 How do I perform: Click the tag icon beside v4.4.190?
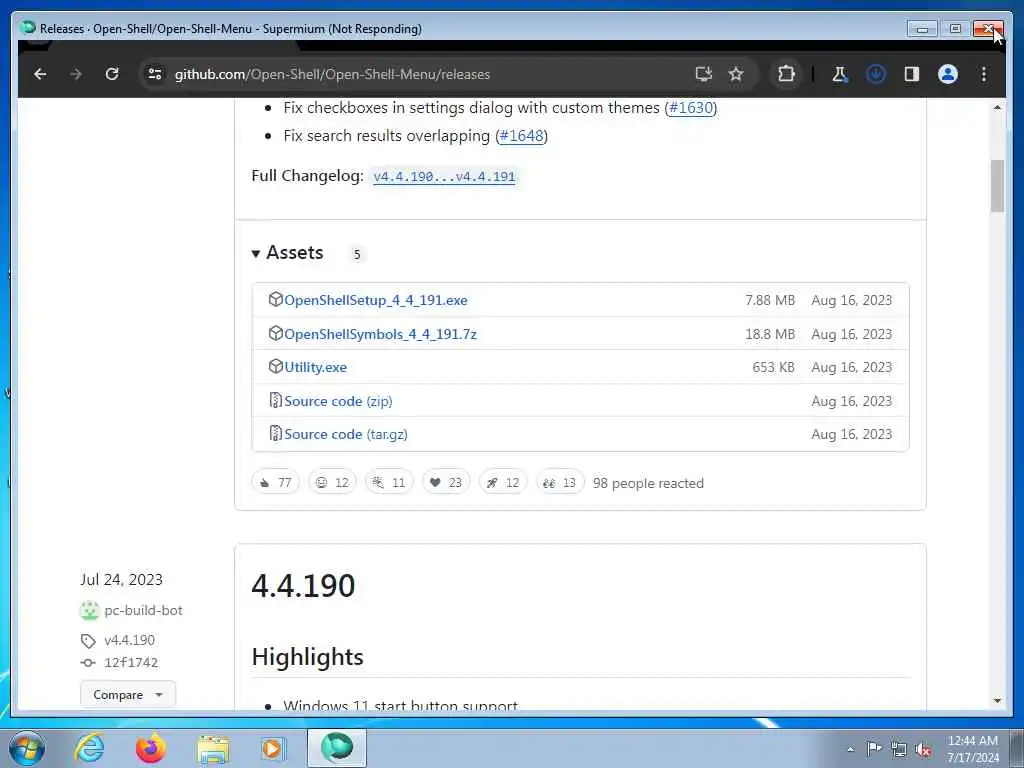pos(88,641)
